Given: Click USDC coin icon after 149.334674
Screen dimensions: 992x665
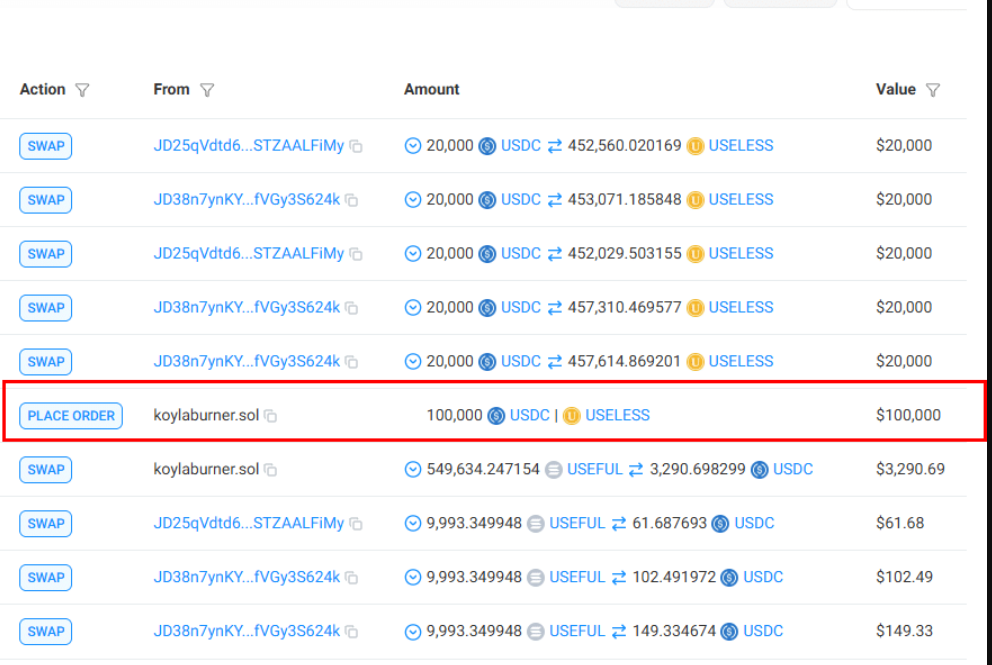Looking at the screenshot, I should 729,631.
